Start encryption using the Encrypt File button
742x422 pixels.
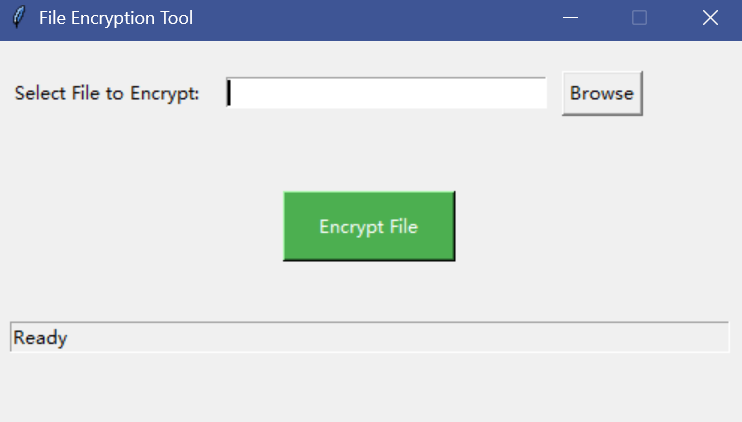tap(369, 226)
